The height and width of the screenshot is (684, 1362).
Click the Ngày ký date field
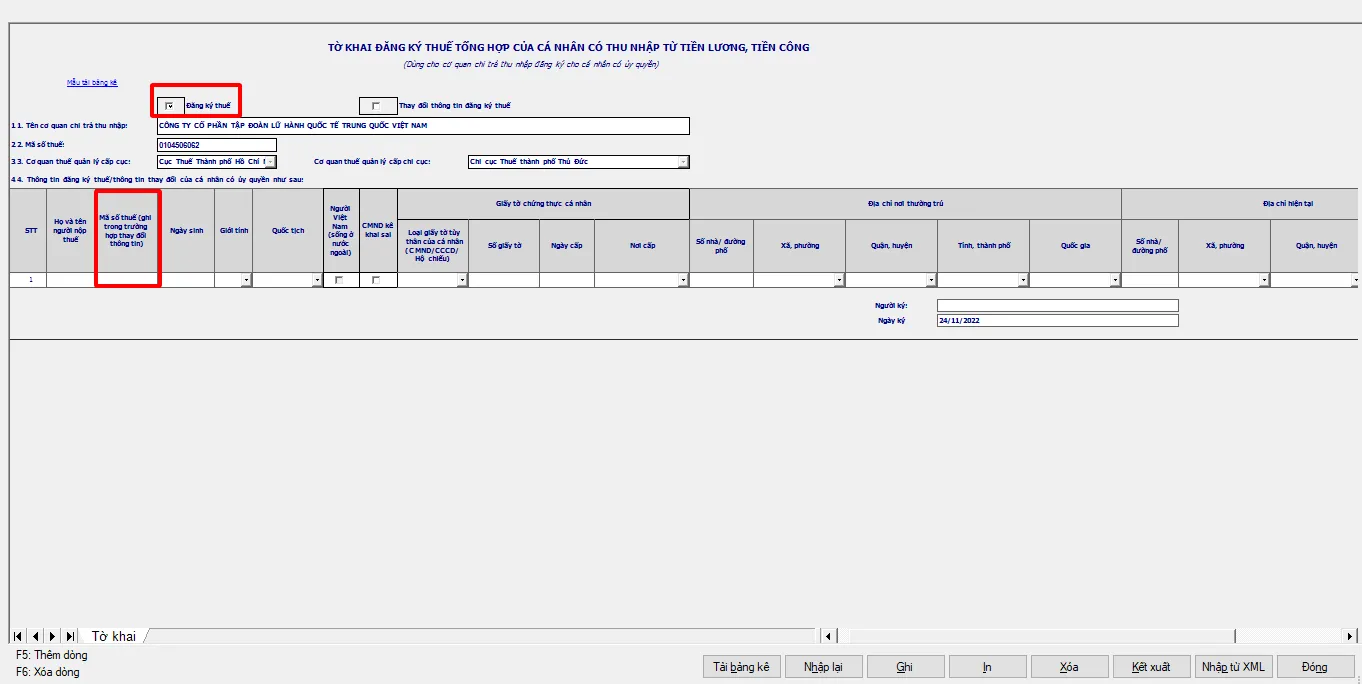click(1057, 321)
